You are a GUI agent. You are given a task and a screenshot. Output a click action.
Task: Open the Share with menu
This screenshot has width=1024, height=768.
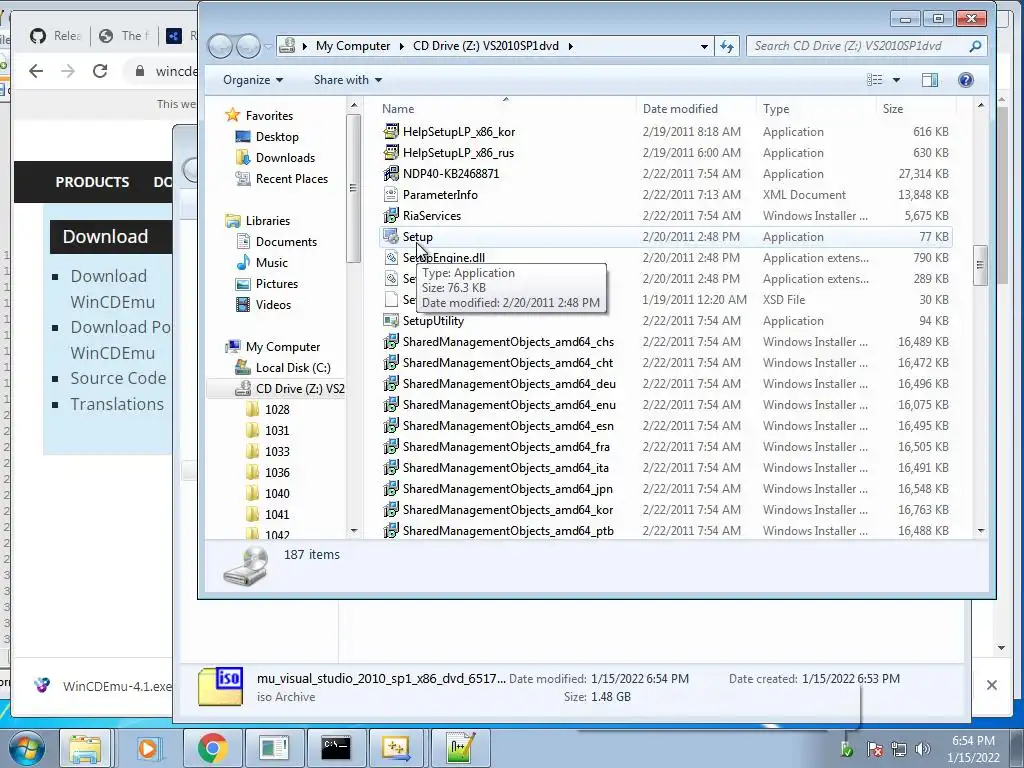347,80
